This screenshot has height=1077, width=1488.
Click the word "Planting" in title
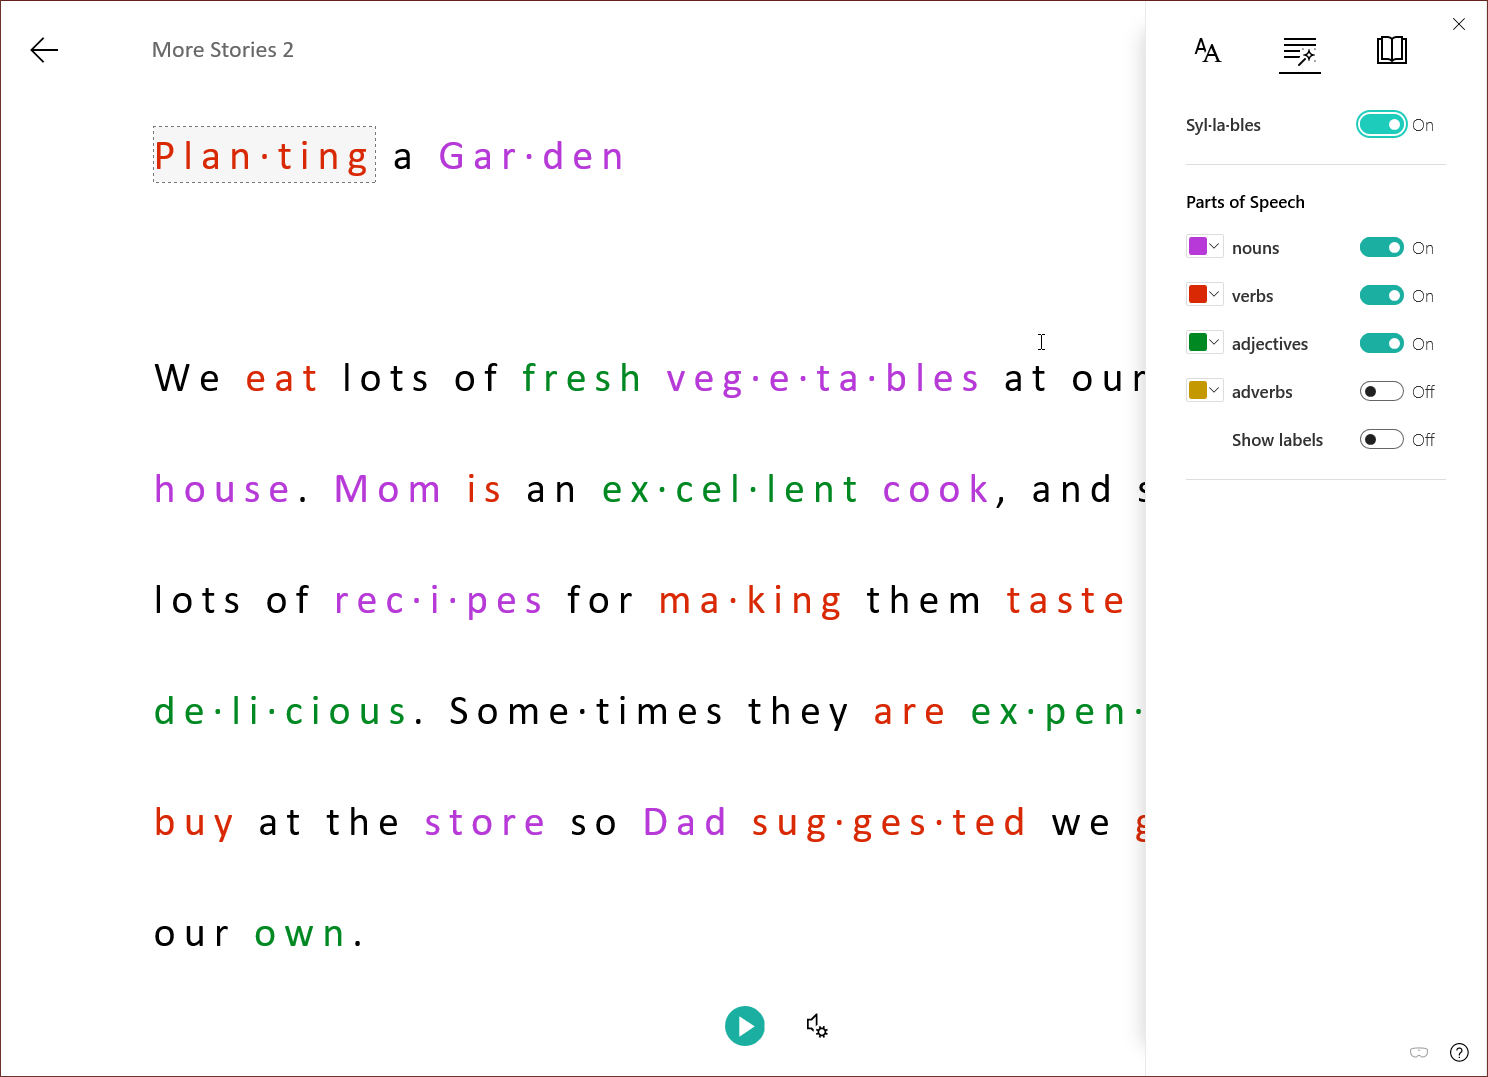263,156
